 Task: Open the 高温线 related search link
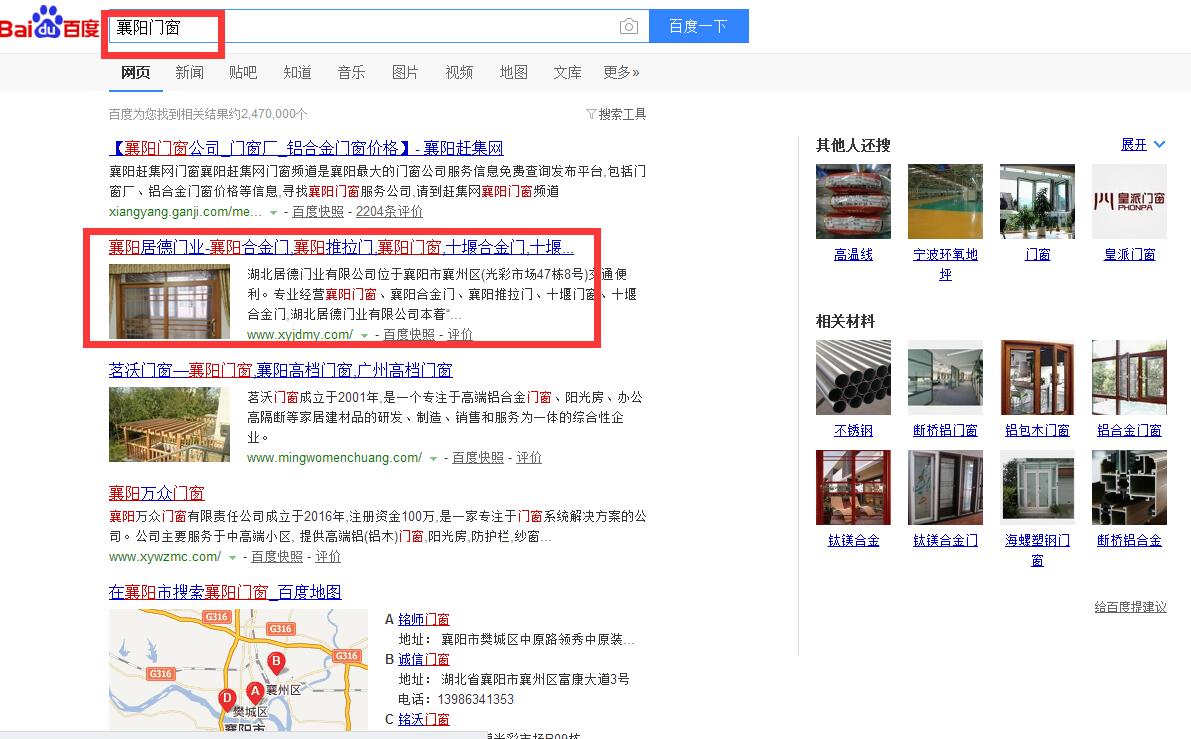click(853, 254)
